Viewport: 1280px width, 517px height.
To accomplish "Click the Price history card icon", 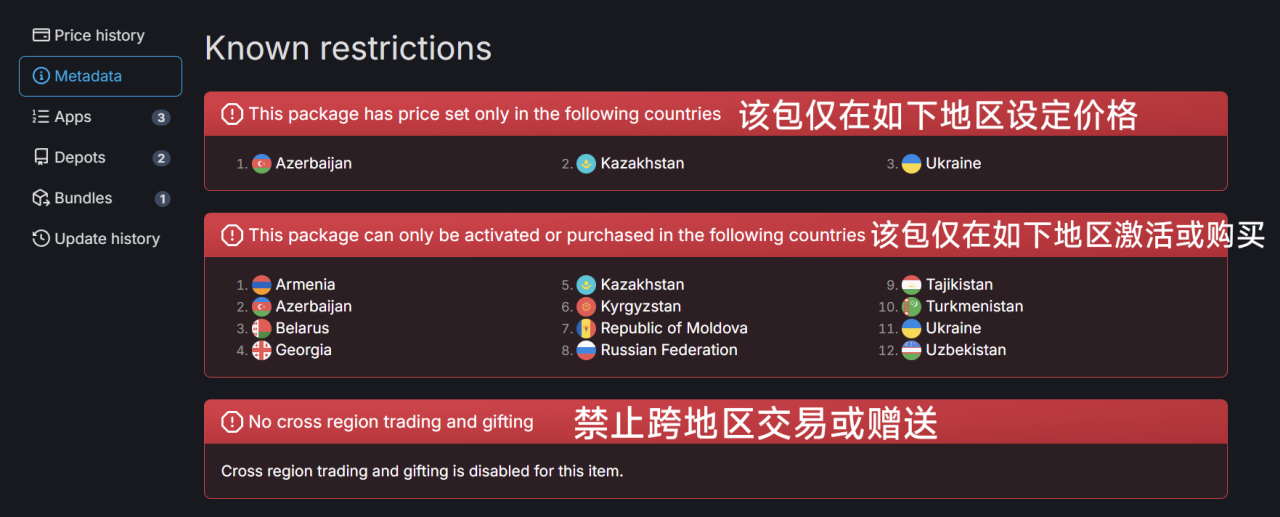I will tap(41, 35).
